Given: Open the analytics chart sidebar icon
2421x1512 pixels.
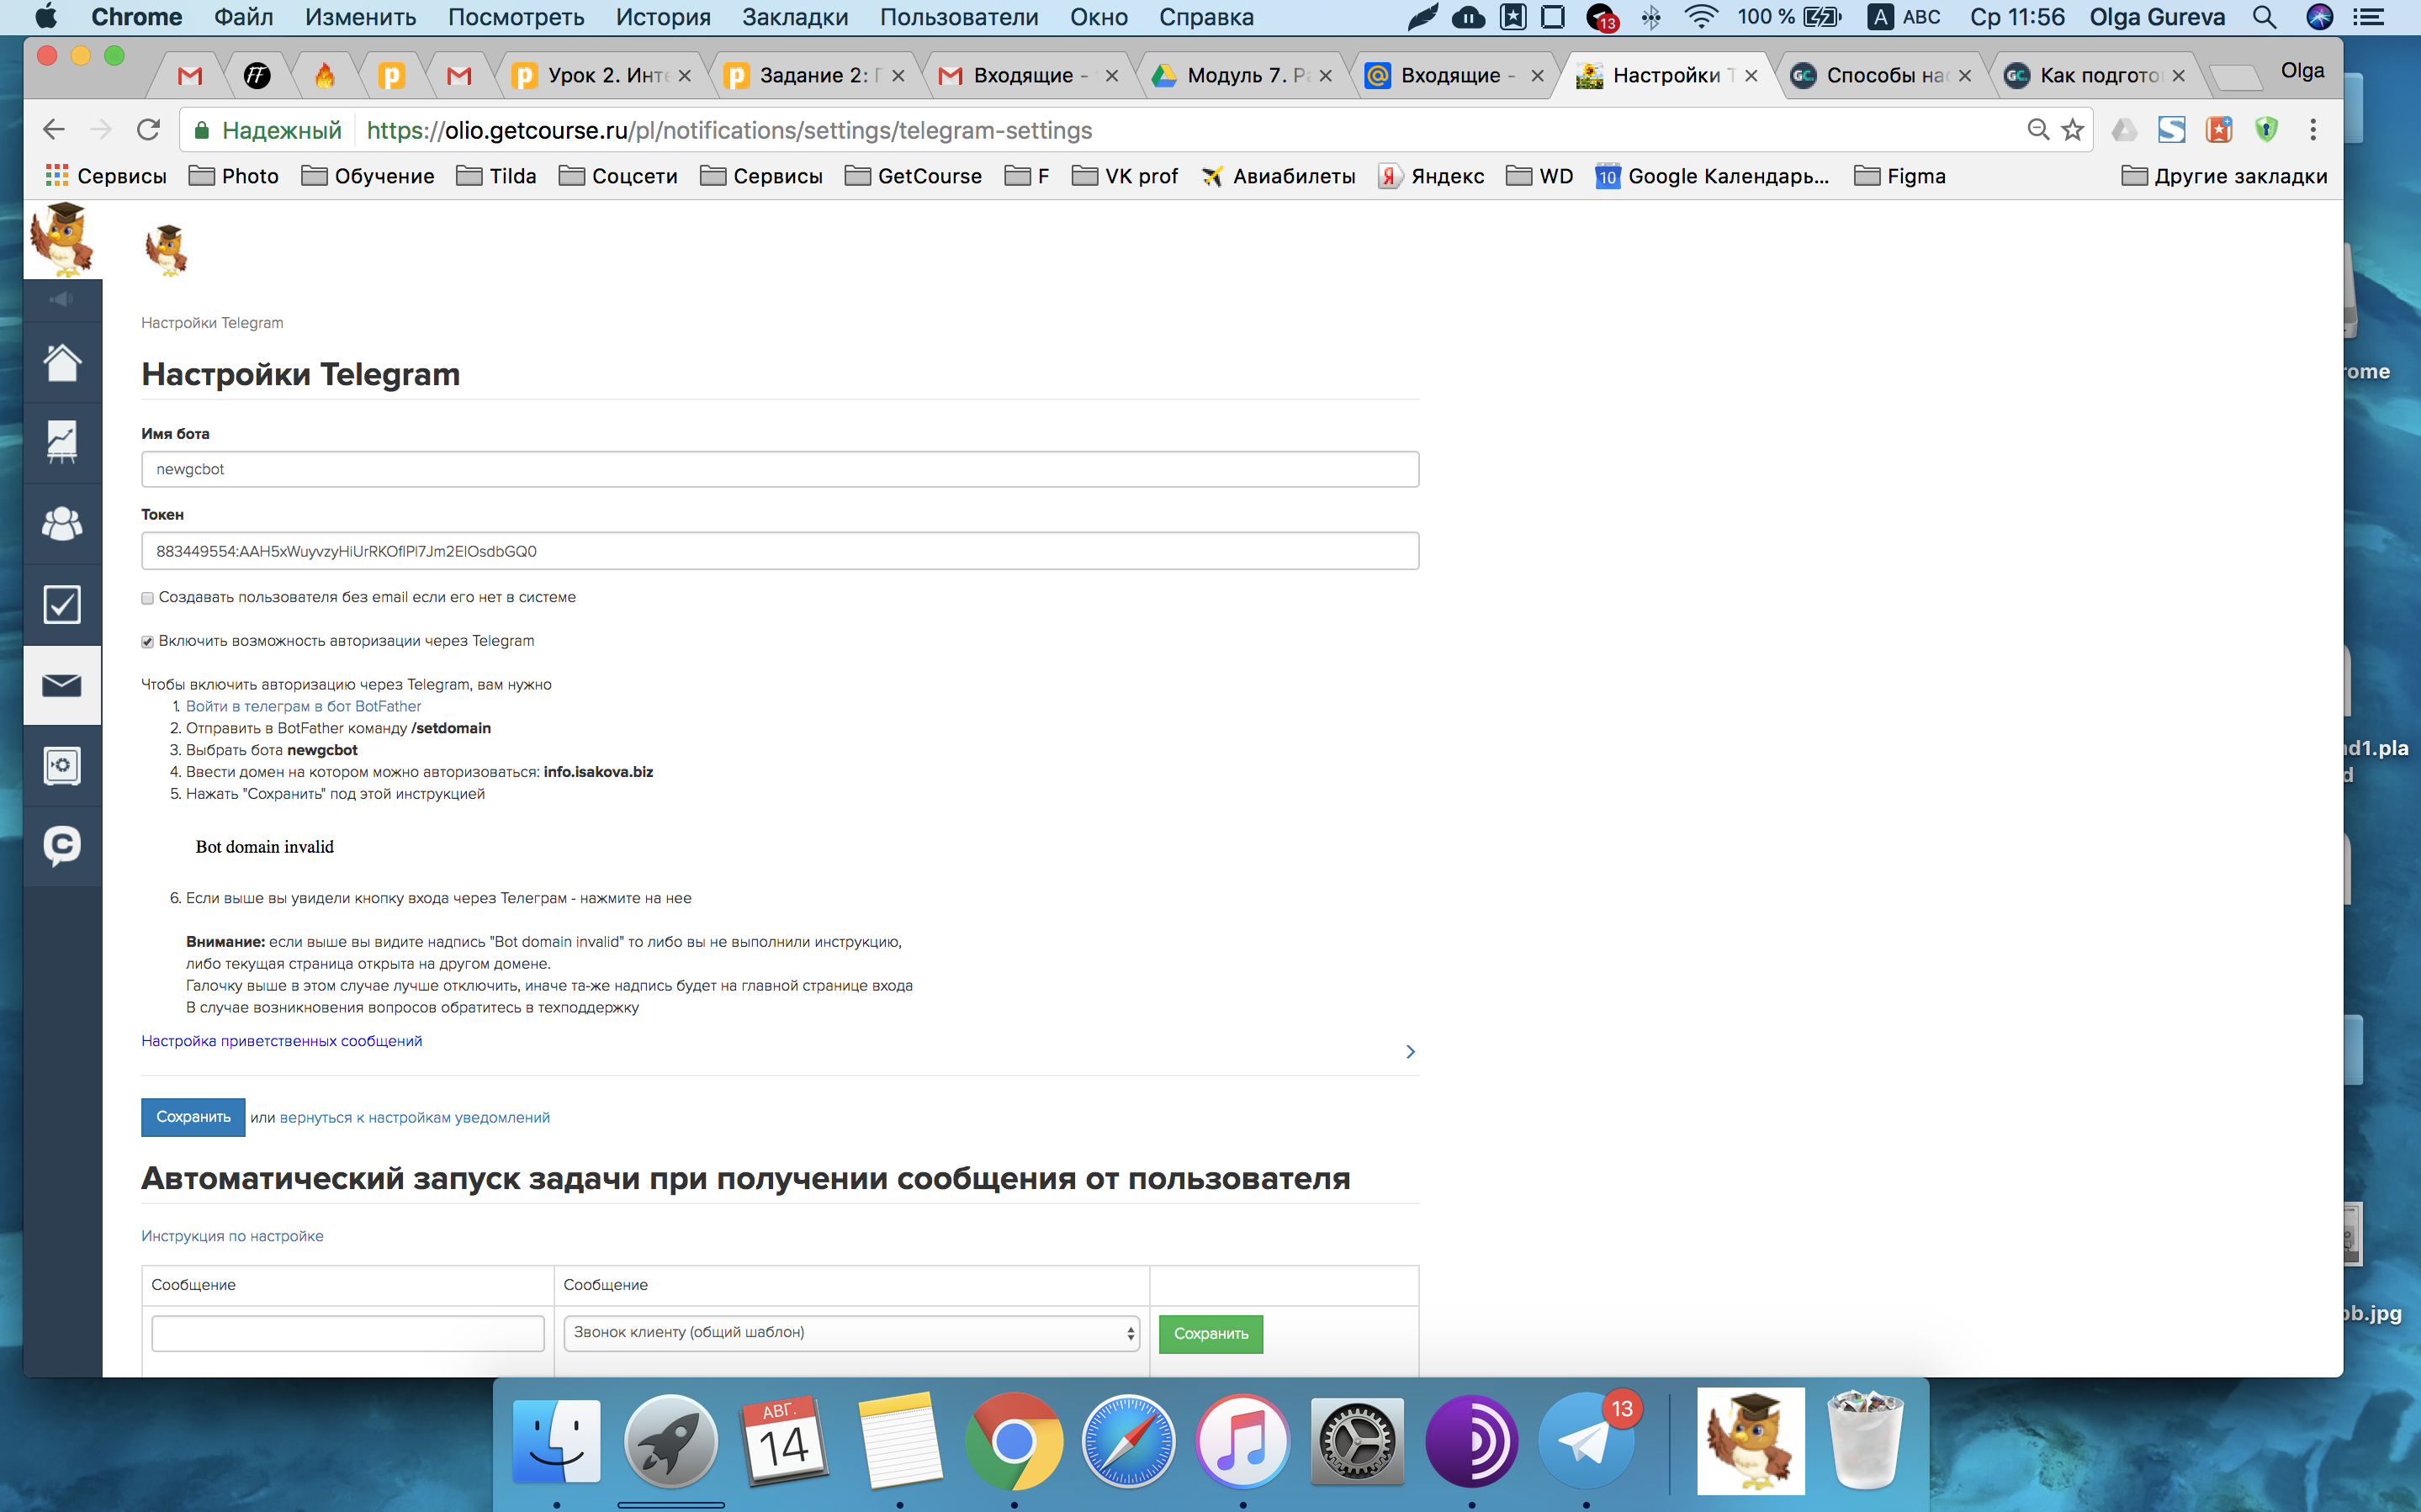Looking at the screenshot, I should [62, 443].
